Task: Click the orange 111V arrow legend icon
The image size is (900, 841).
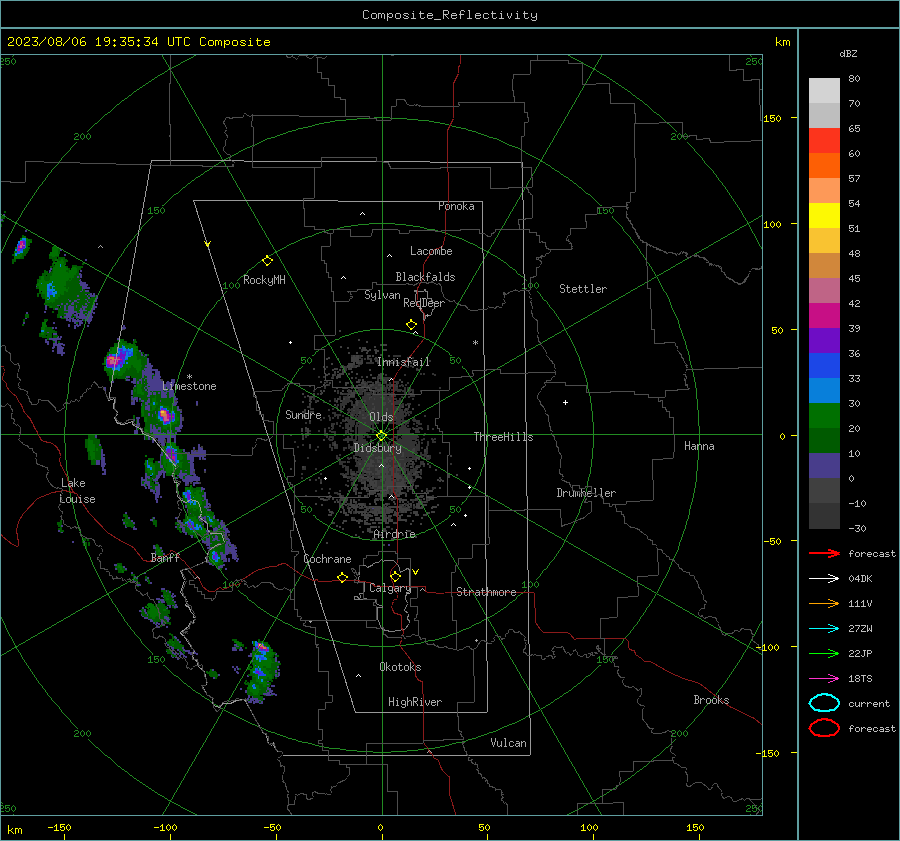Action: pyautogui.click(x=824, y=603)
